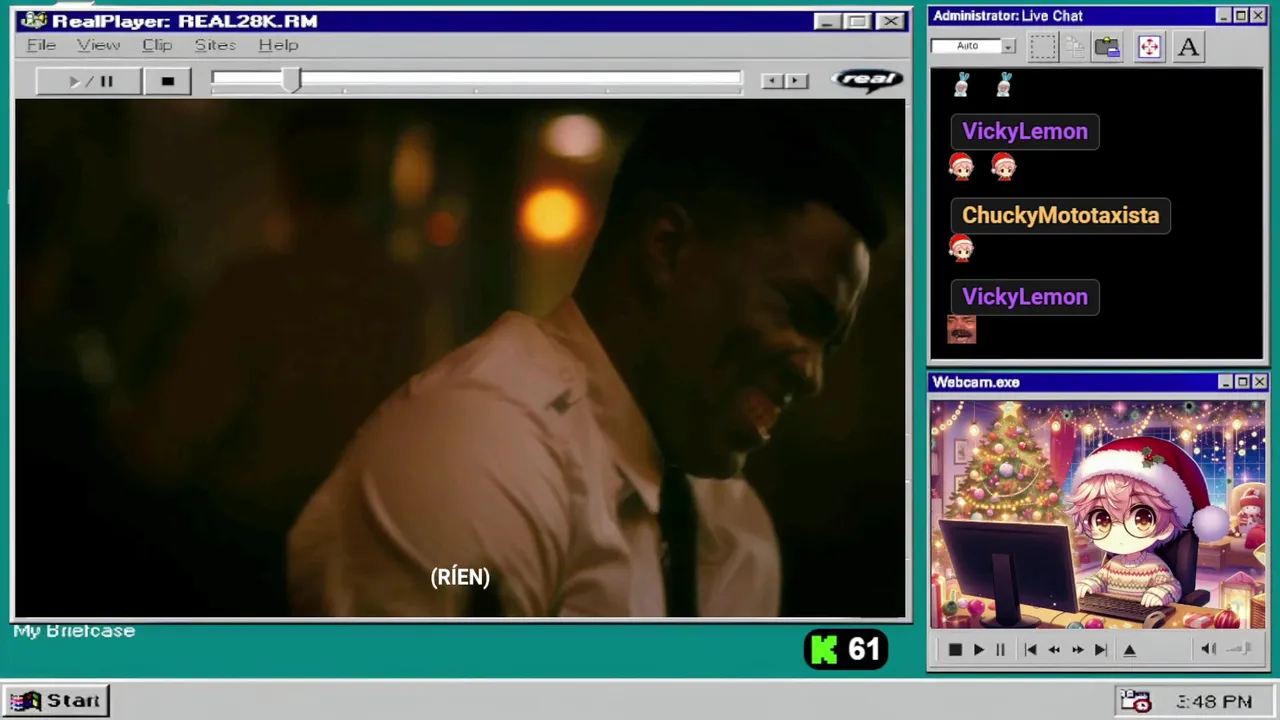Click the RealPlayer seek slider handle
The height and width of the screenshot is (720, 1280).
click(x=291, y=81)
